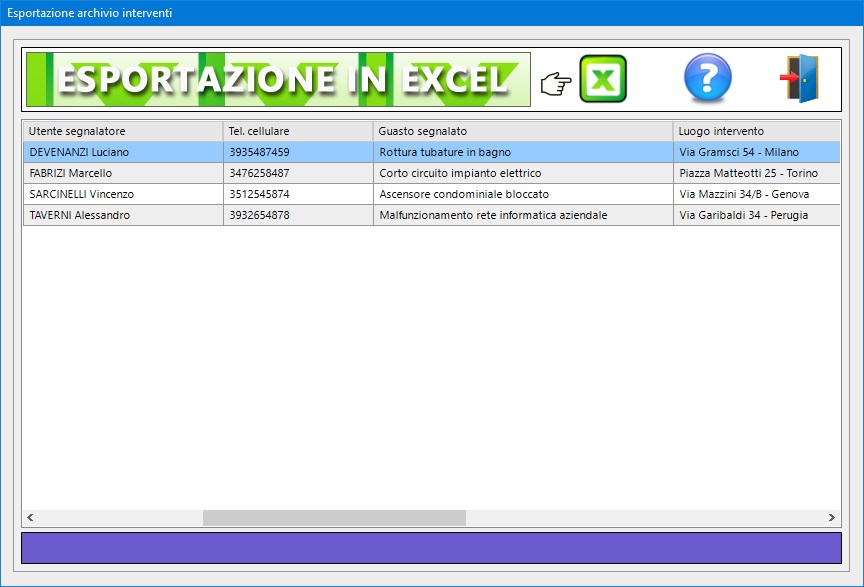Click phone number 3476258487

click(x=298, y=173)
